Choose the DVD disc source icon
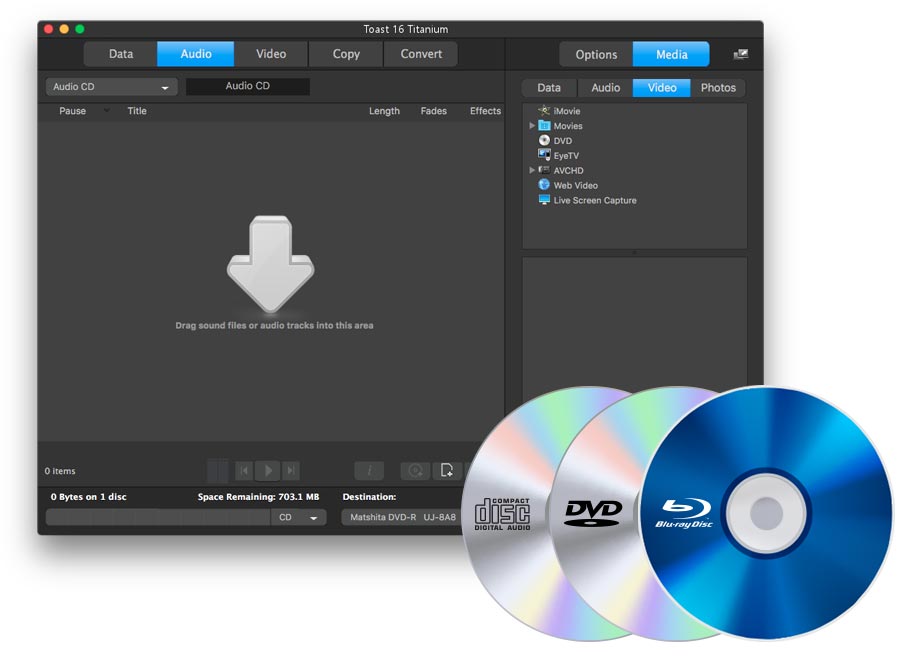 click(544, 140)
